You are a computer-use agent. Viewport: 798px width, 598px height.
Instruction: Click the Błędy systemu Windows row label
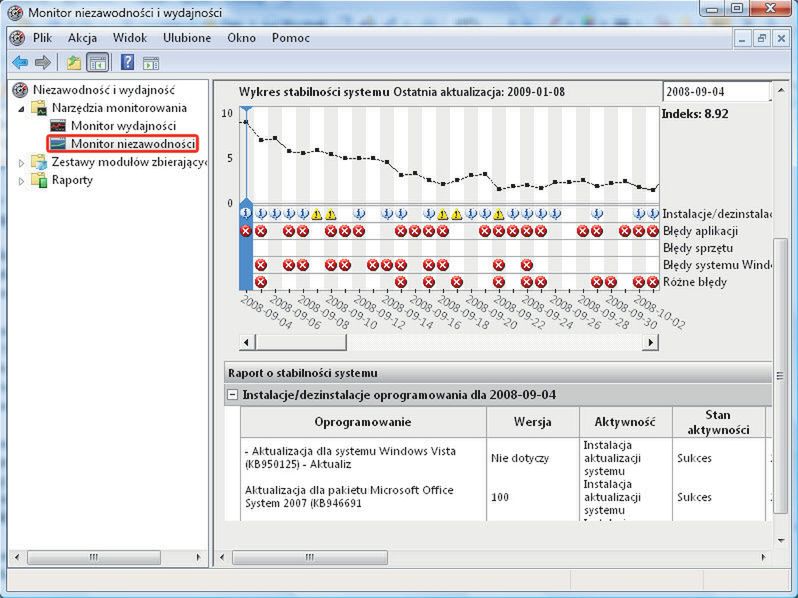[717, 265]
